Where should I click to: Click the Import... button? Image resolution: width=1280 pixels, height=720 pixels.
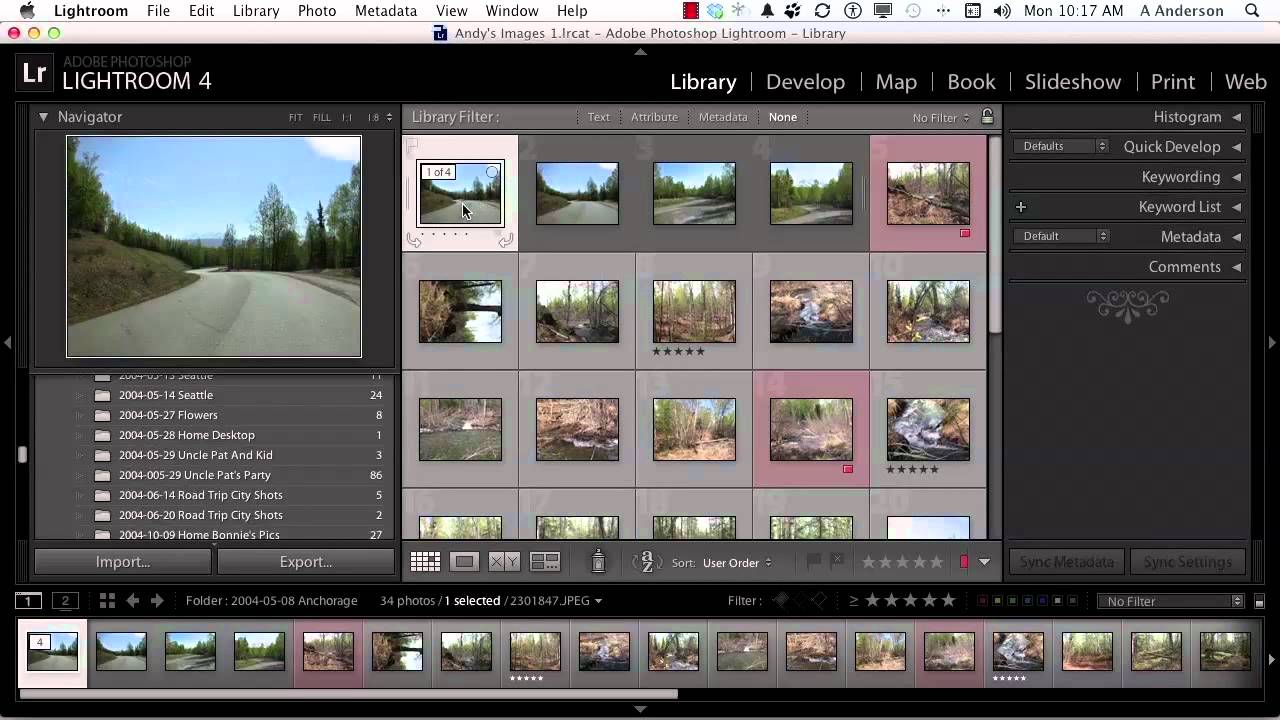click(123, 562)
